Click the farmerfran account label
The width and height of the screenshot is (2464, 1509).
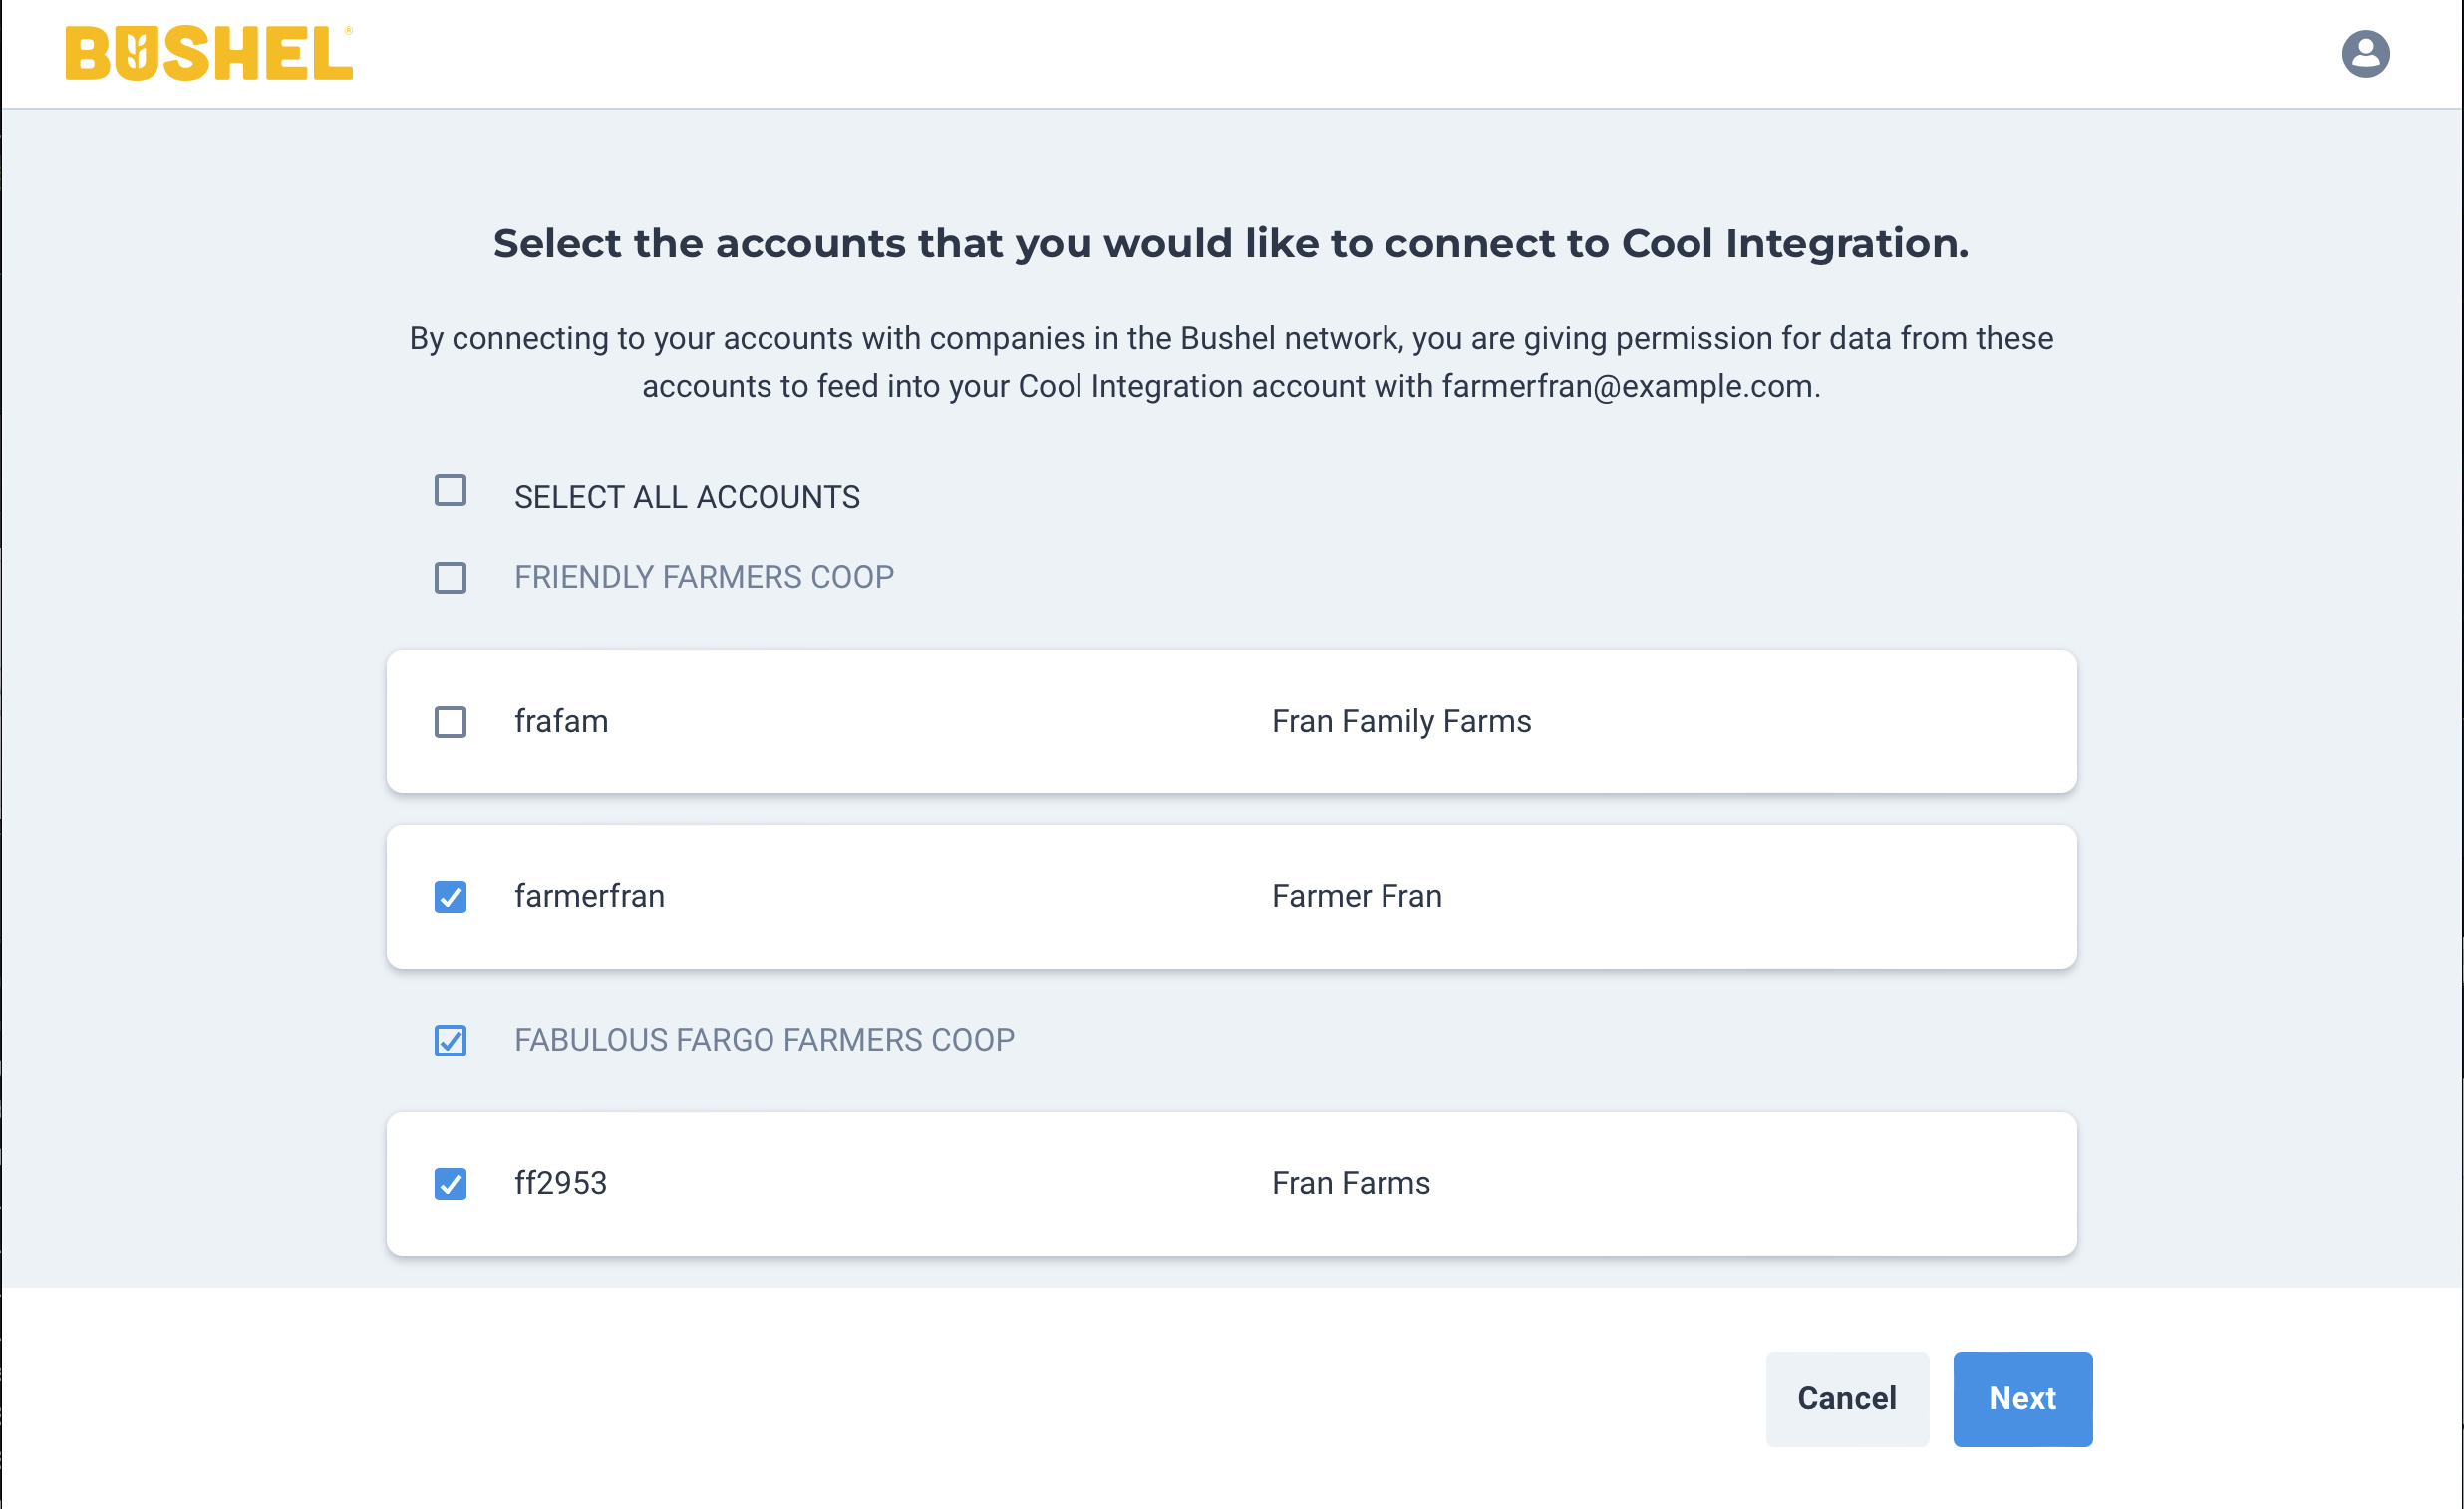(x=590, y=897)
